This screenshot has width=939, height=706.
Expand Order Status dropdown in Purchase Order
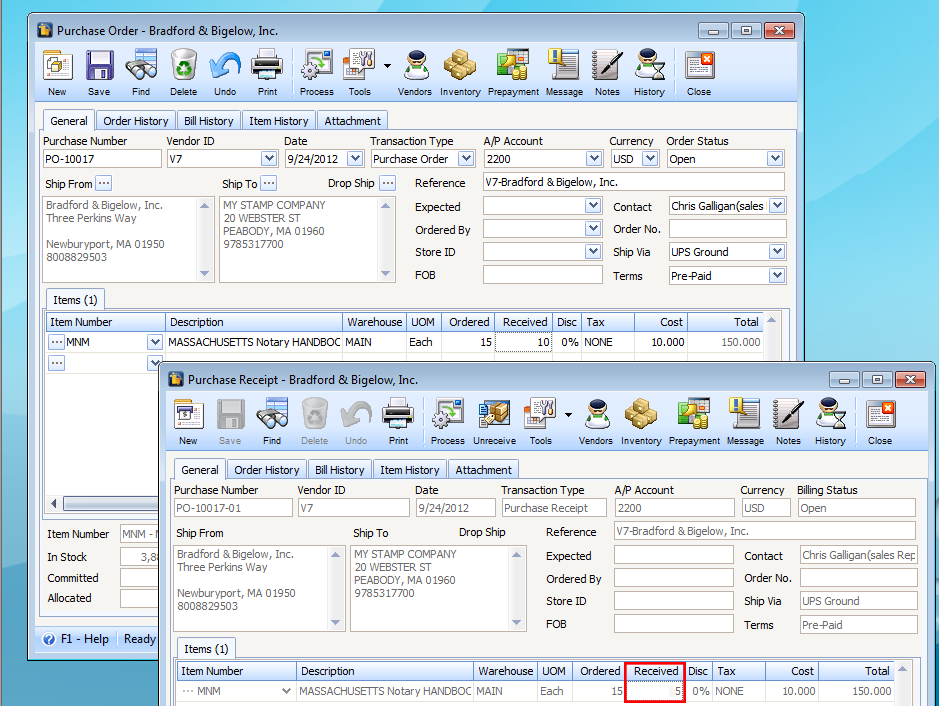776,159
